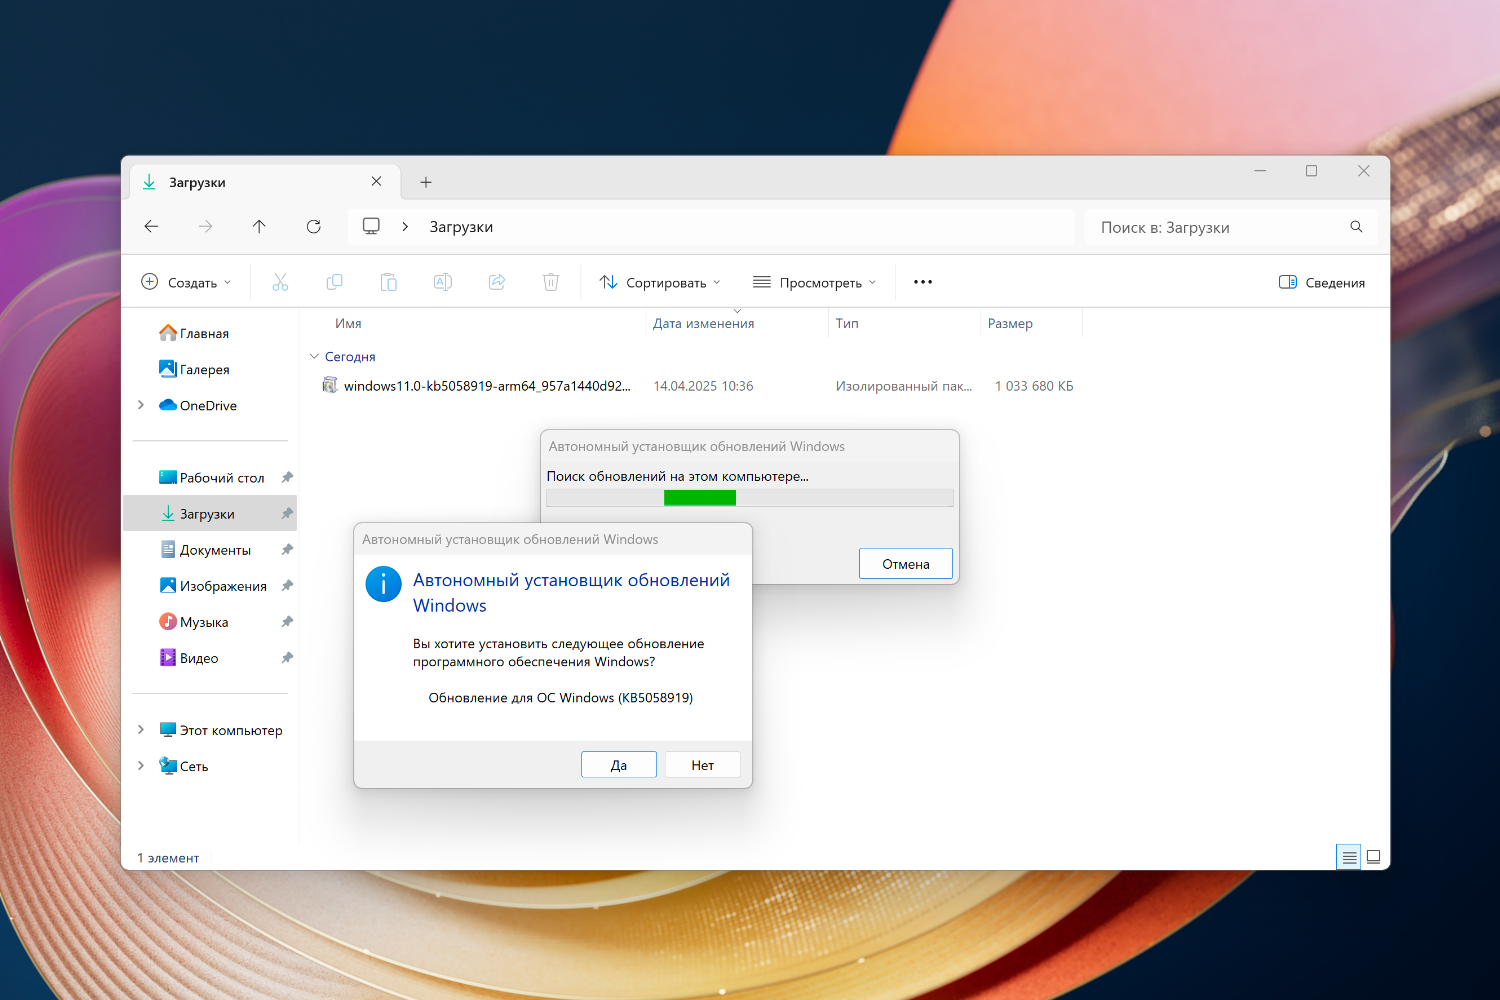Image resolution: width=1500 pixels, height=1000 pixels.
Task: Unpin Видео from quick access
Action: [x=287, y=657]
